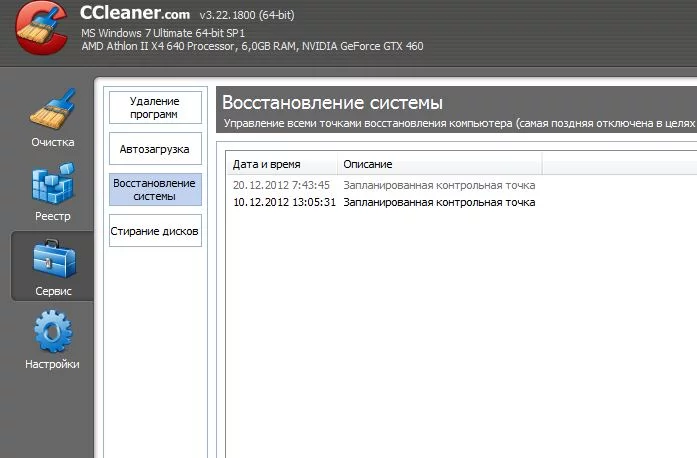697x458 pixels.
Task: Open Настройки gear settings
Action: tap(52, 340)
